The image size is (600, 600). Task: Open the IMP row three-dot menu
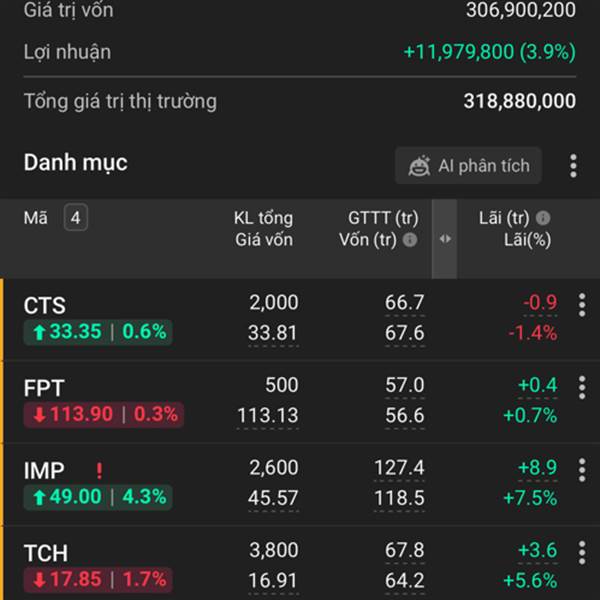coord(582,470)
